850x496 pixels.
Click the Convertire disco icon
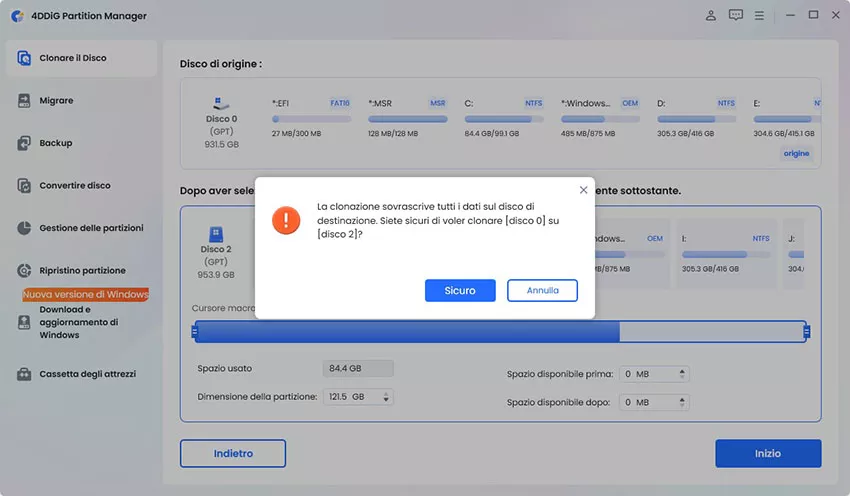[24, 185]
